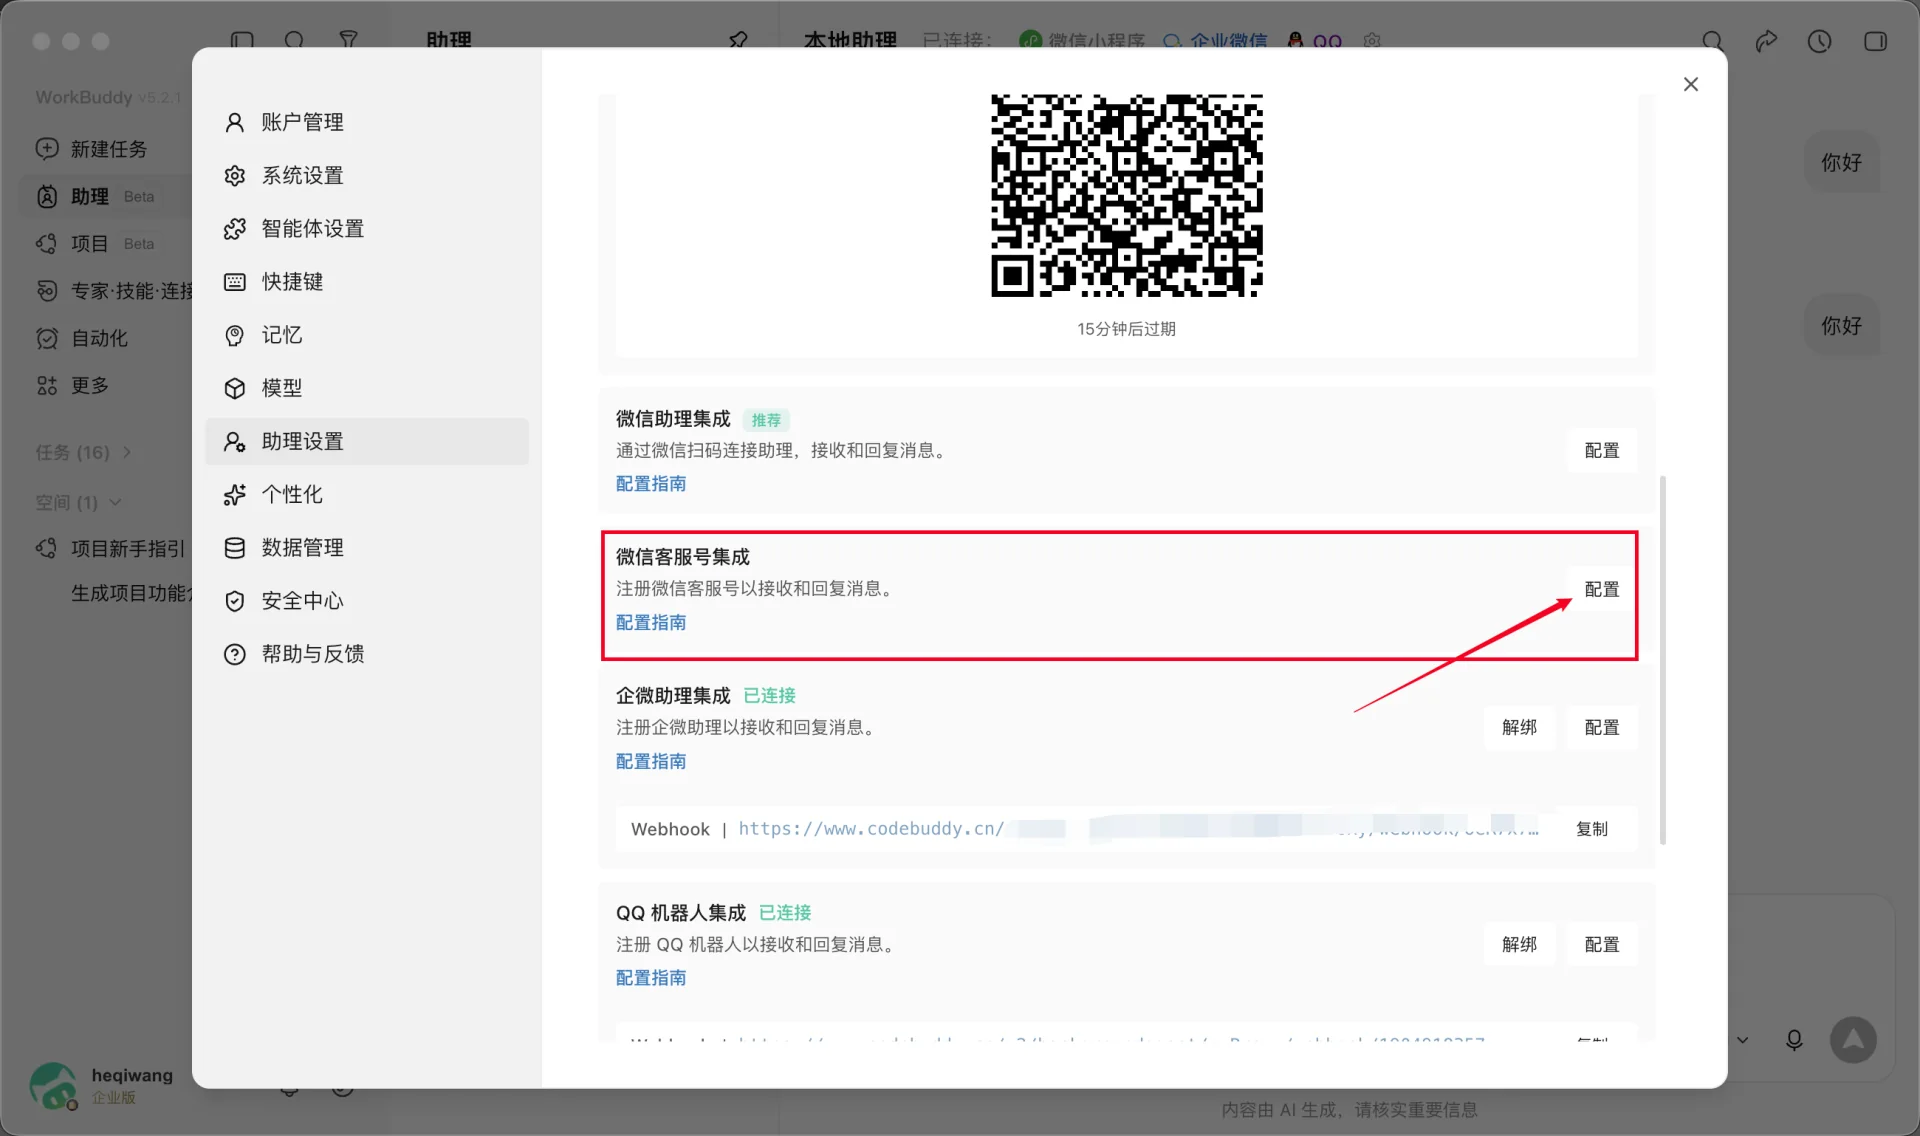The image size is (1920, 1136).
Task: Click the 15分钟后过期 text
Action: click(x=1126, y=329)
